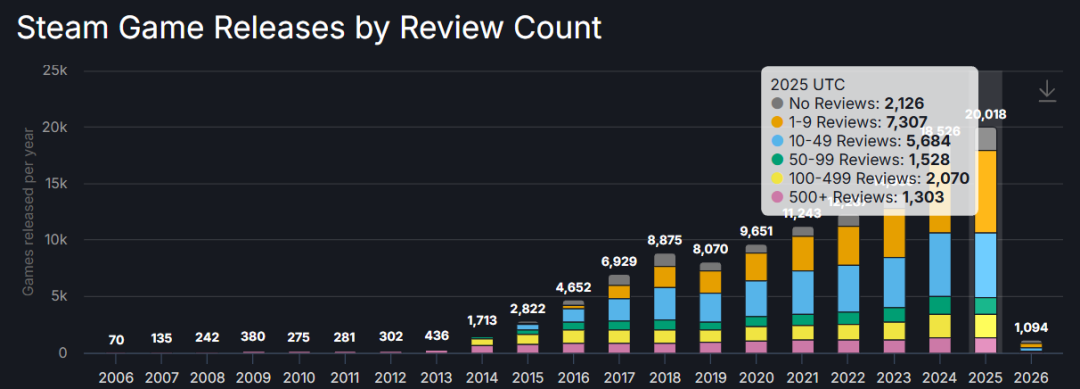Click the yellow 100-499 Reviews segment of 2025 bar
Viewport: 1080px width, 389px height.
[986, 326]
